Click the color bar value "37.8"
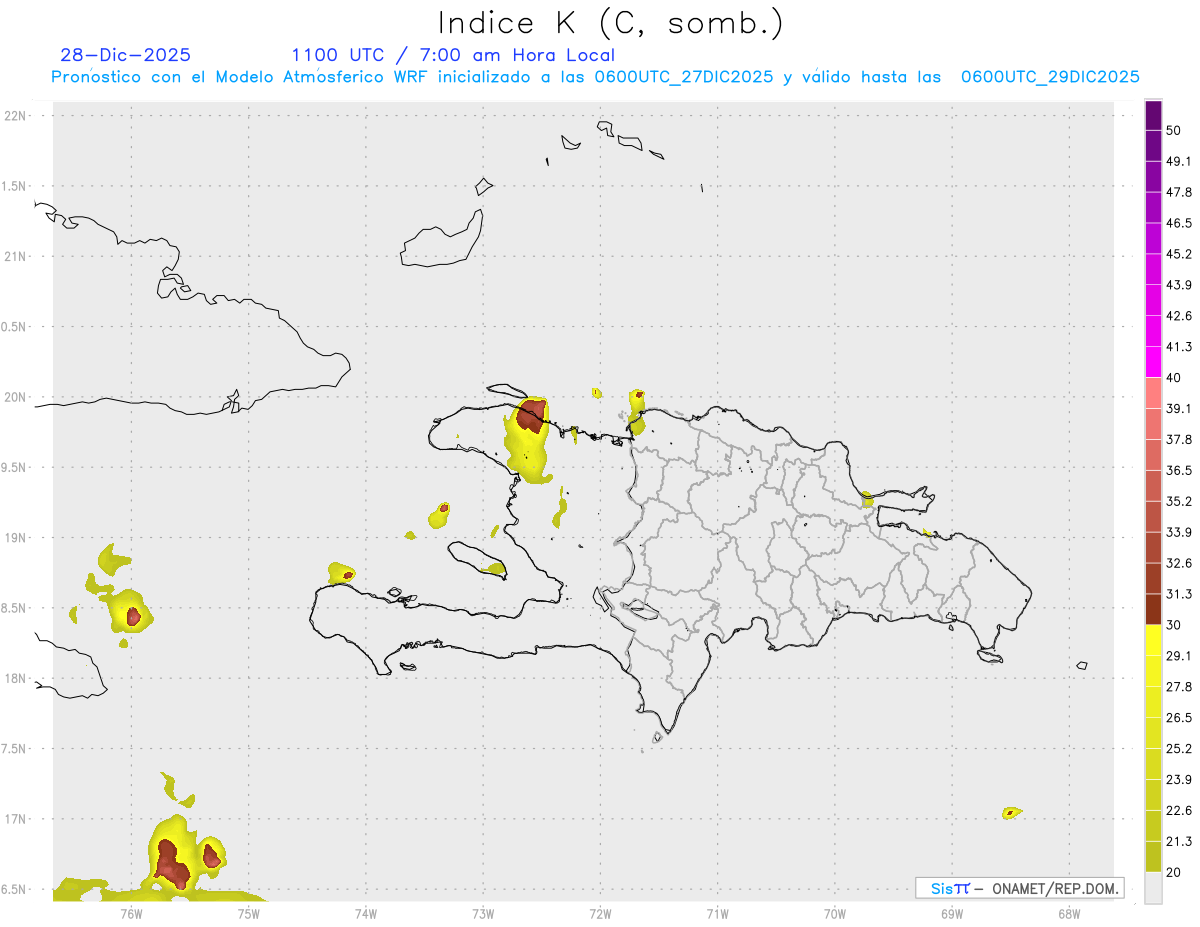Viewport: 1200px width, 927px height. pyautogui.click(x=1179, y=440)
